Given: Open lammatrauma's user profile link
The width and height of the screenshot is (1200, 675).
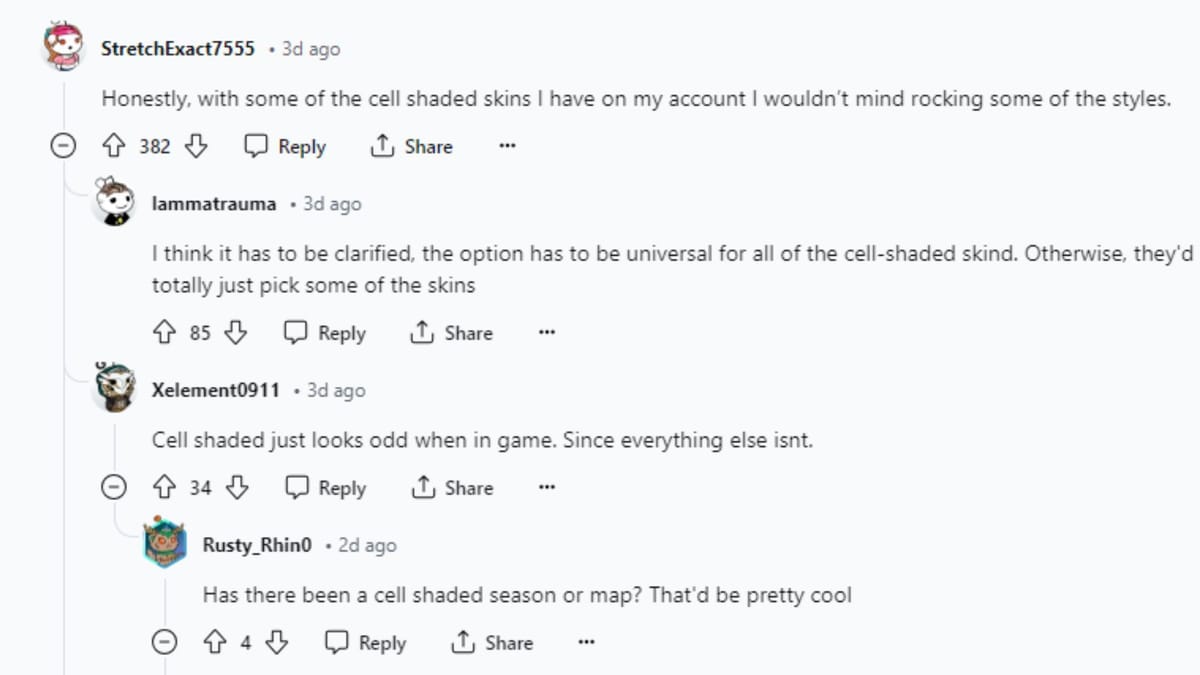Looking at the screenshot, I should tap(213, 204).
